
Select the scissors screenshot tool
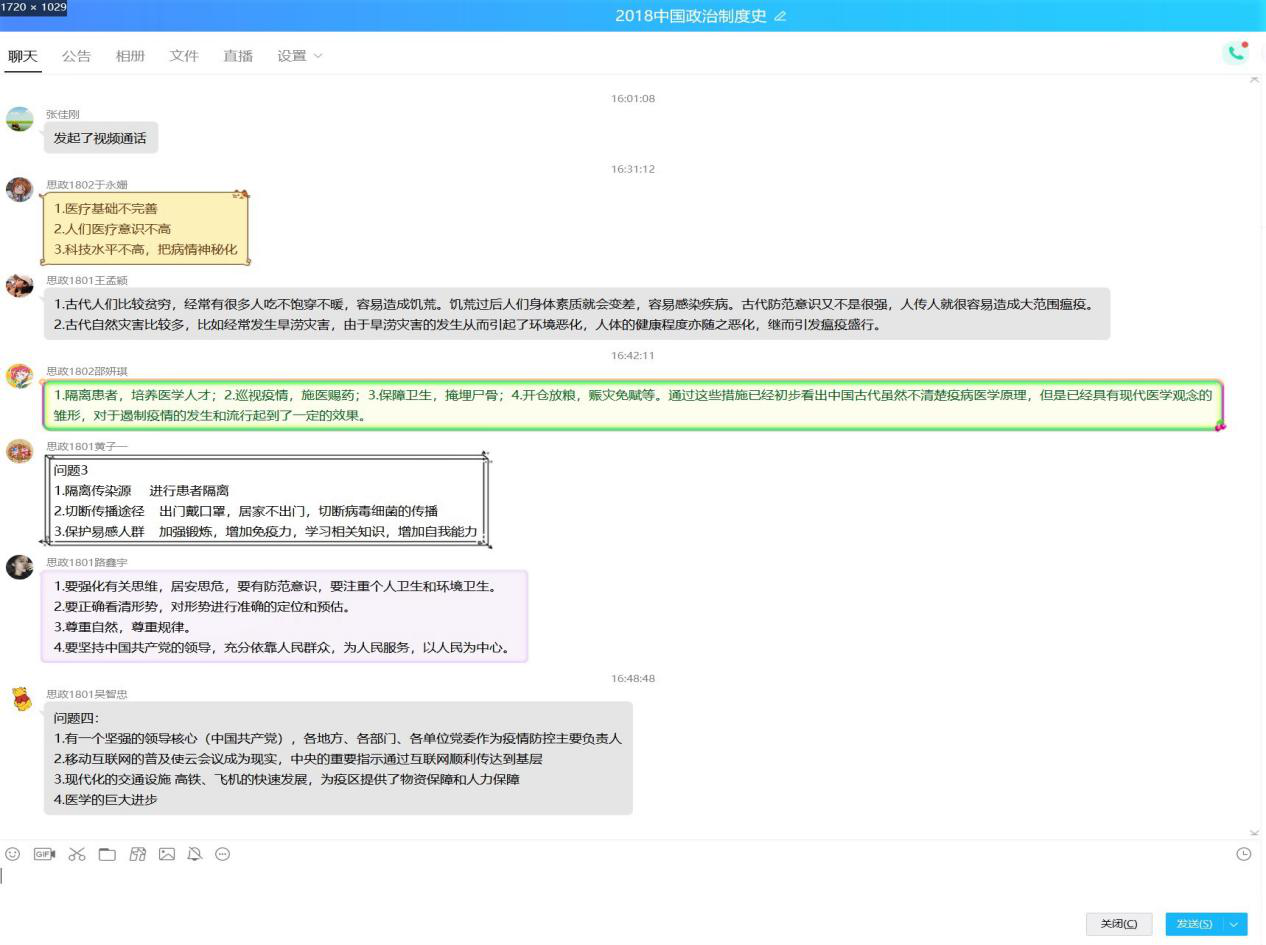point(77,854)
